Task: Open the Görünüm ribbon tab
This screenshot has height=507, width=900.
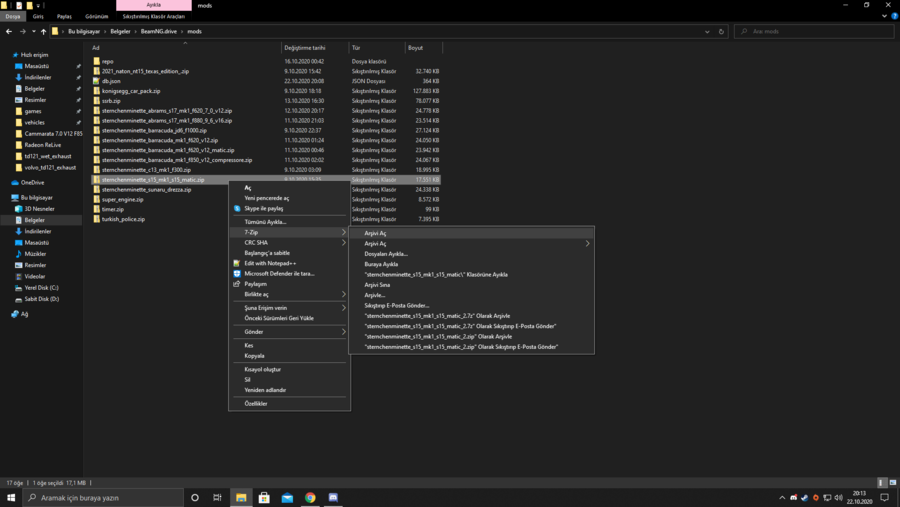Action: pyautogui.click(x=97, y=16)
